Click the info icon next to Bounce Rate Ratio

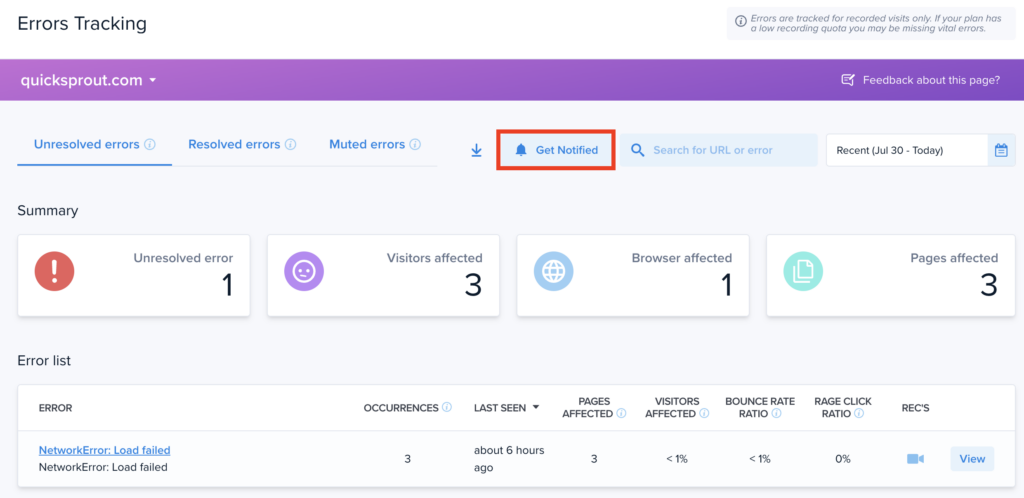click(776, 413)
